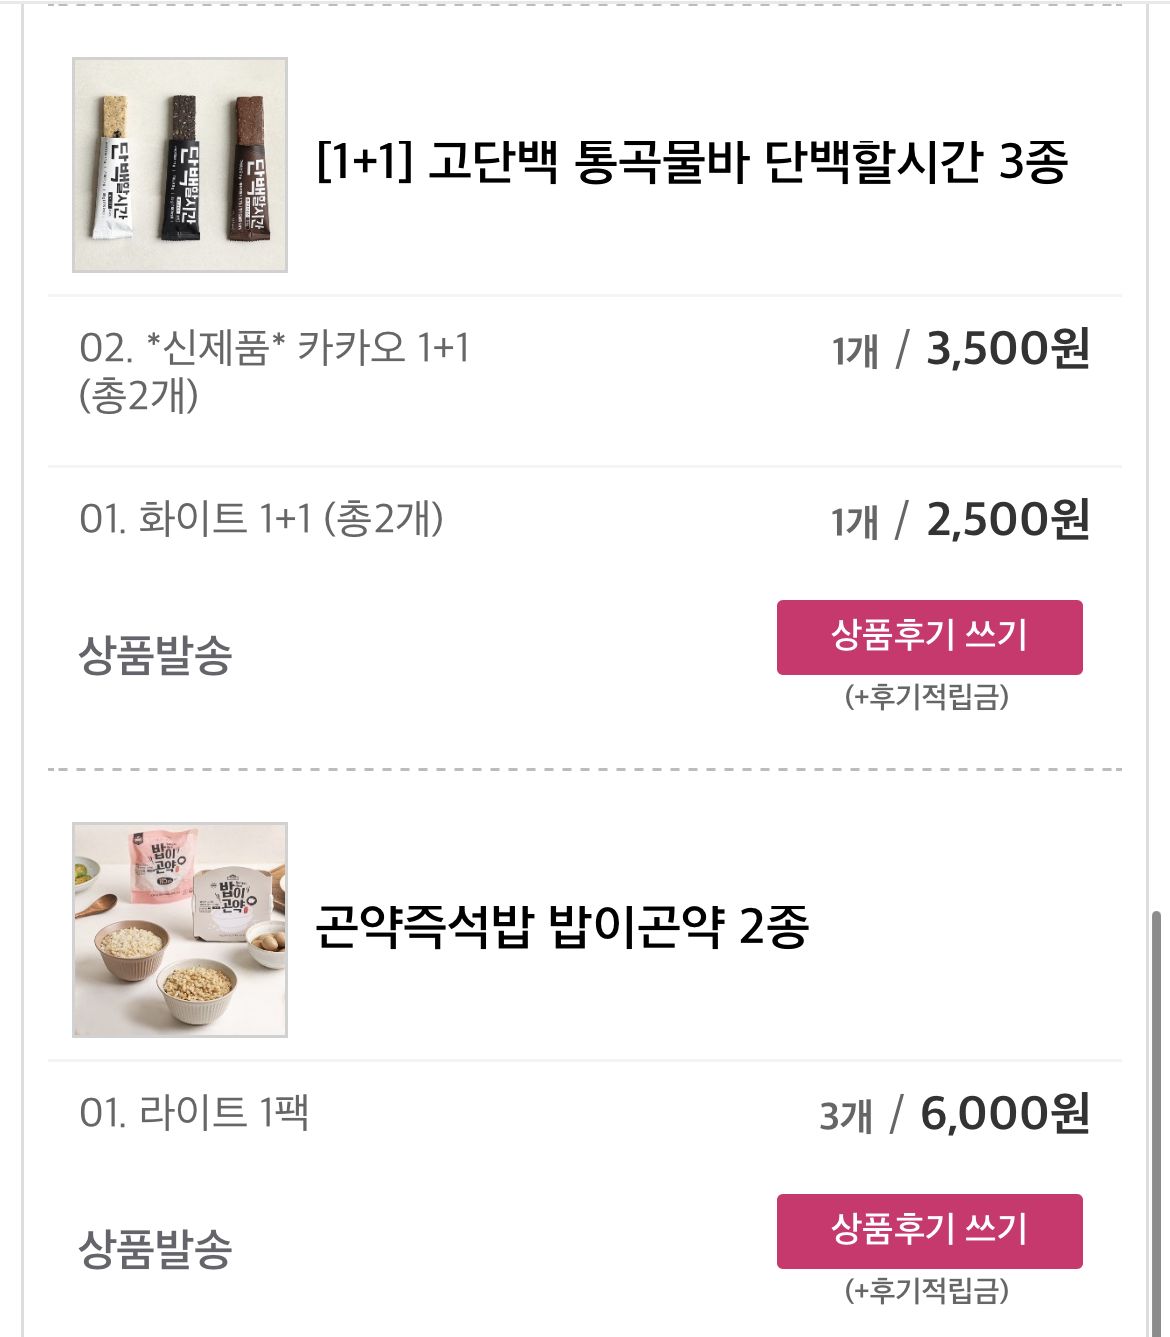Click the 6,000원 price

point(1004,1114)
